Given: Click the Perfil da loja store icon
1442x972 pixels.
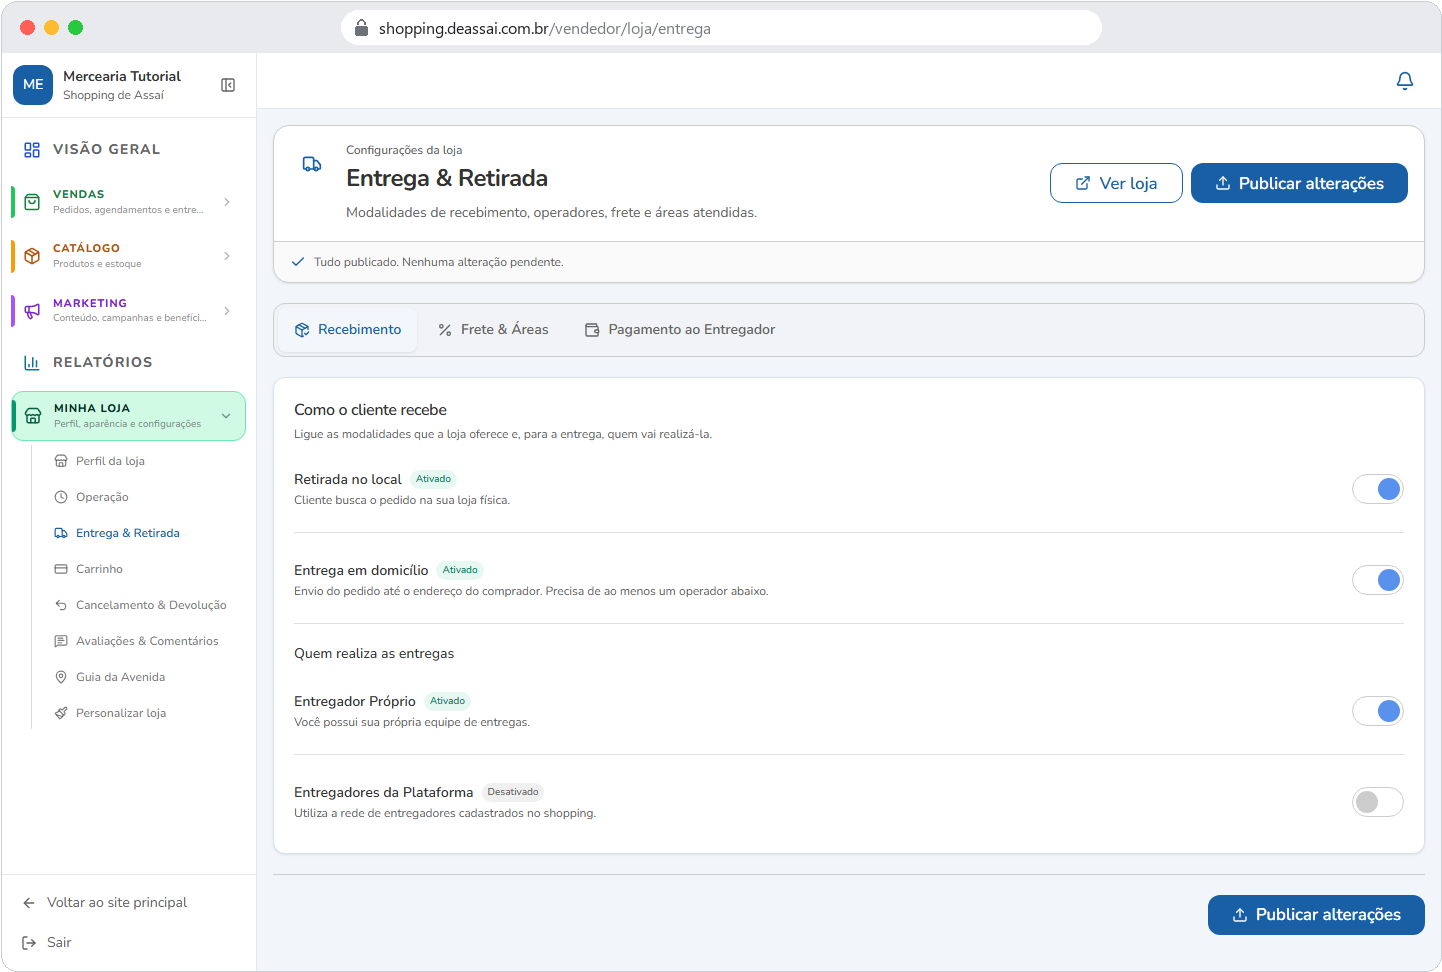Looking at the screenshot, I should 61,461.
